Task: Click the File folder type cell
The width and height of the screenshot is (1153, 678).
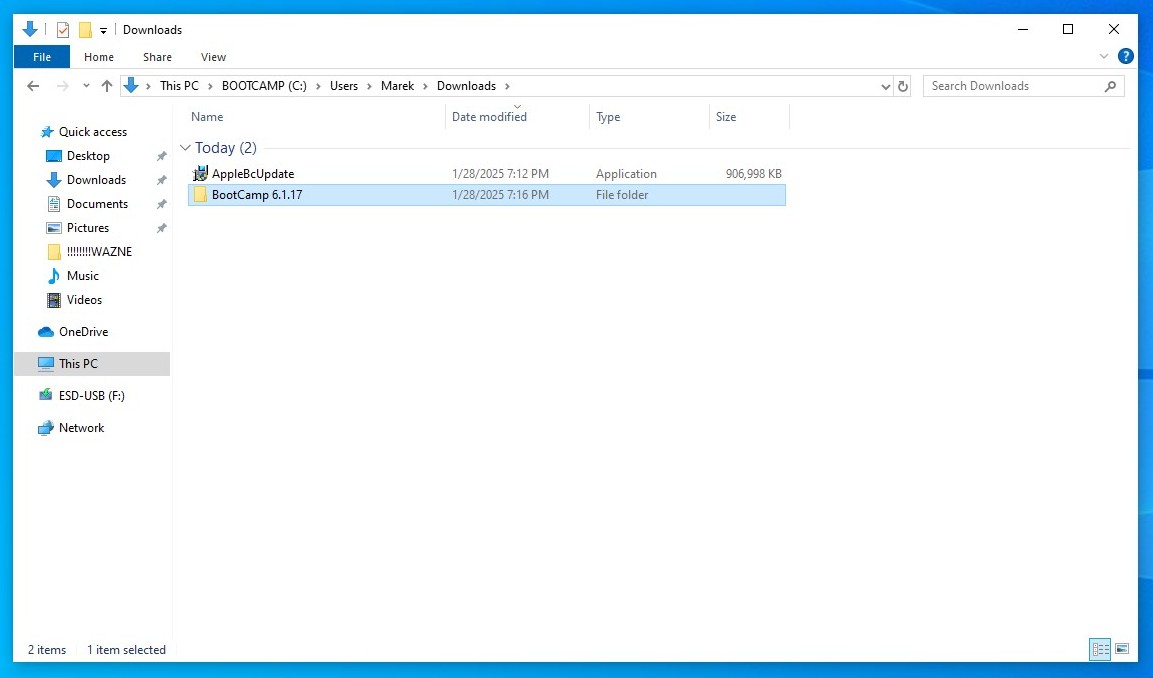Action: [622, 195]
